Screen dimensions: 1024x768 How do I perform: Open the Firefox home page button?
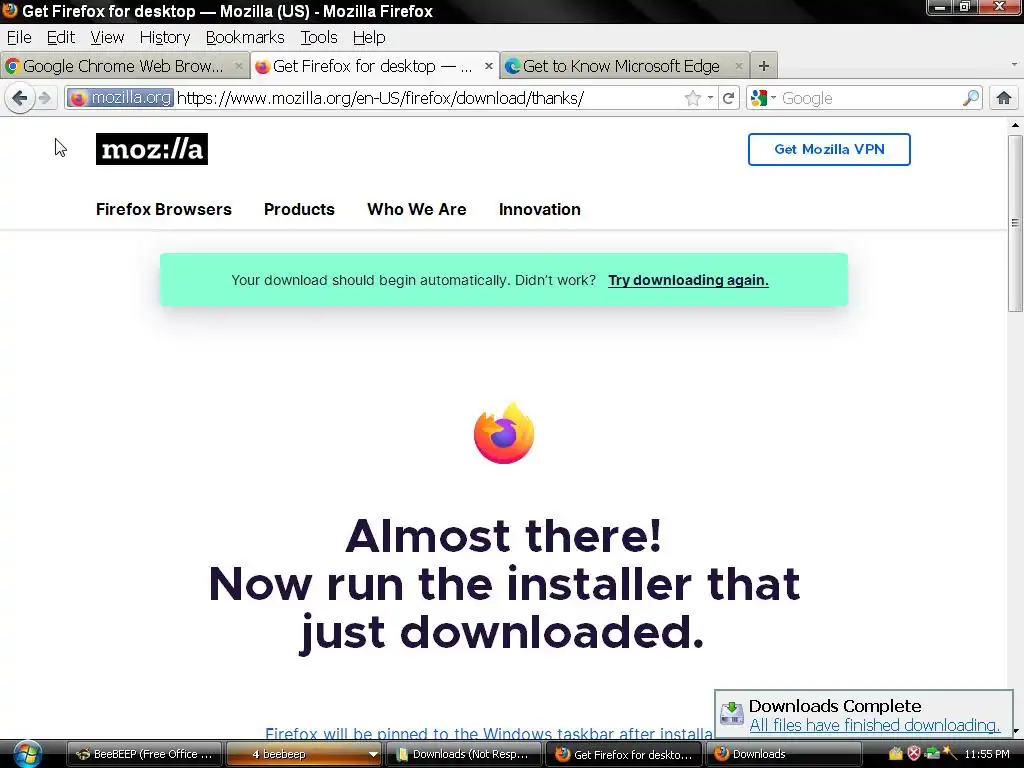point(1004,99)
